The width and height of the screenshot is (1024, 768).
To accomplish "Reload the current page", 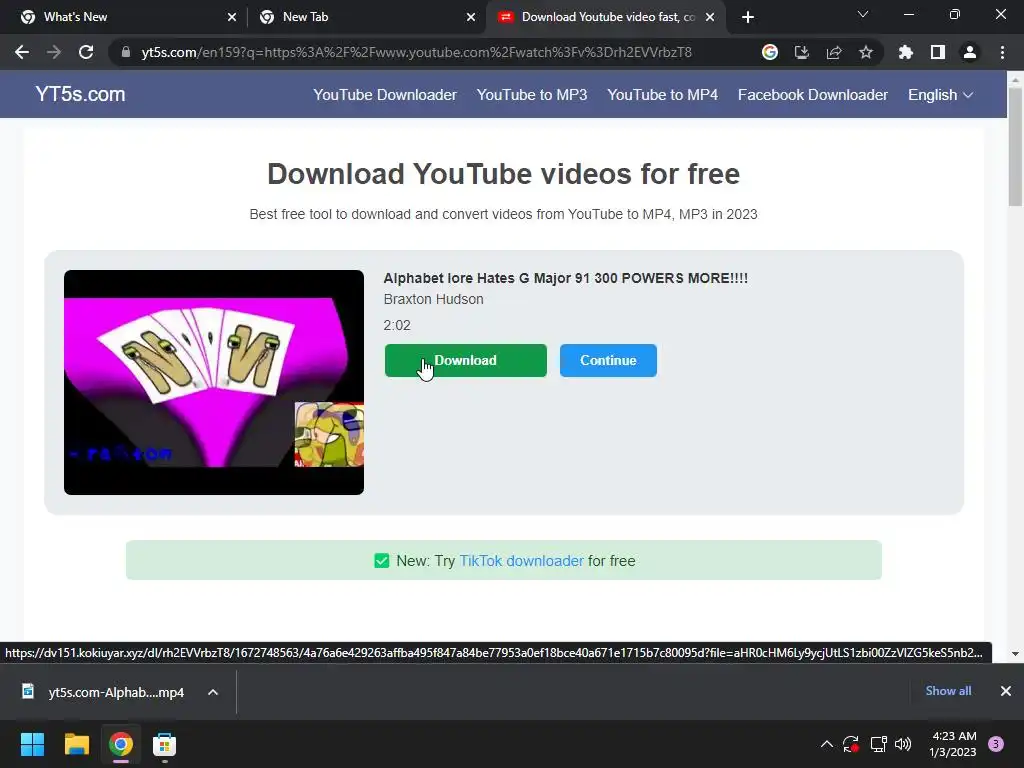I will click(86, 52).
